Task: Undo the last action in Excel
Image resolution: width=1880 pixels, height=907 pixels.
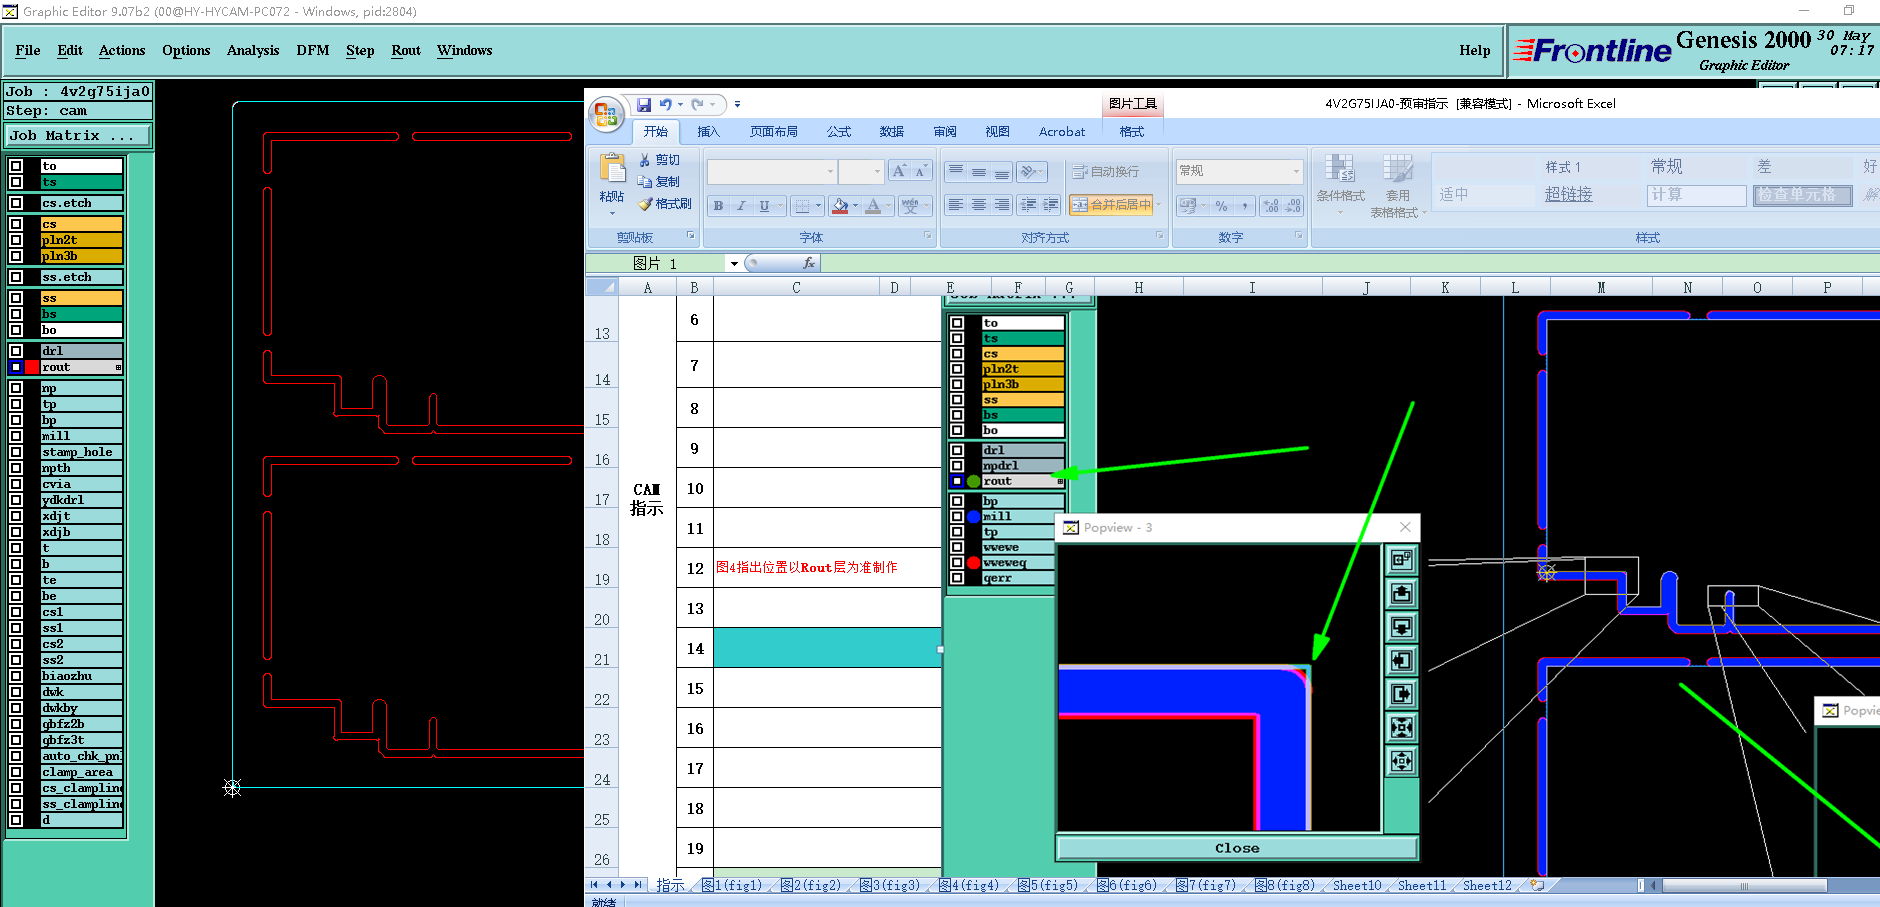Action: click(665, 104)
